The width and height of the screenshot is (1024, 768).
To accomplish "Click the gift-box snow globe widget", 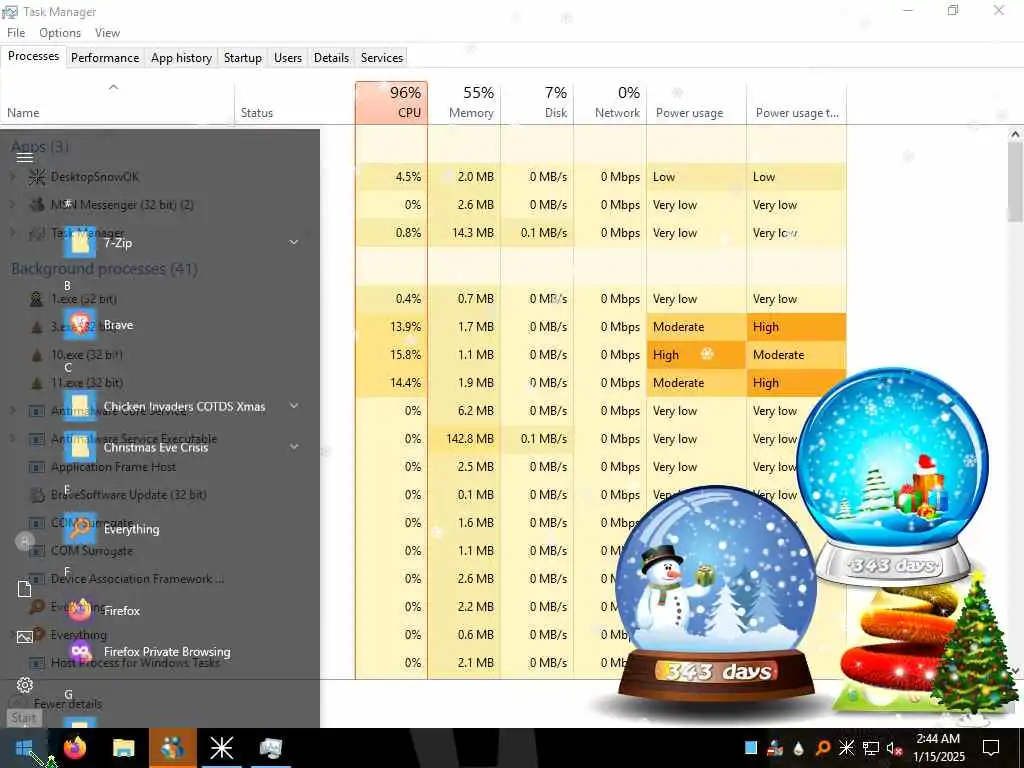I will 893,477.
